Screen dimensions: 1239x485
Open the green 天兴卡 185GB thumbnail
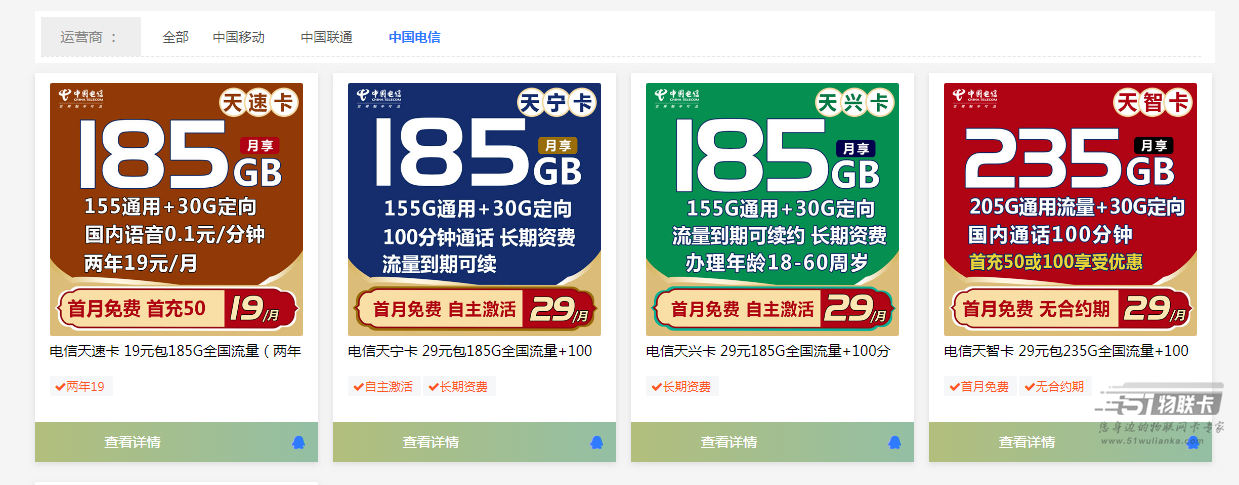[x=772, y=209]
